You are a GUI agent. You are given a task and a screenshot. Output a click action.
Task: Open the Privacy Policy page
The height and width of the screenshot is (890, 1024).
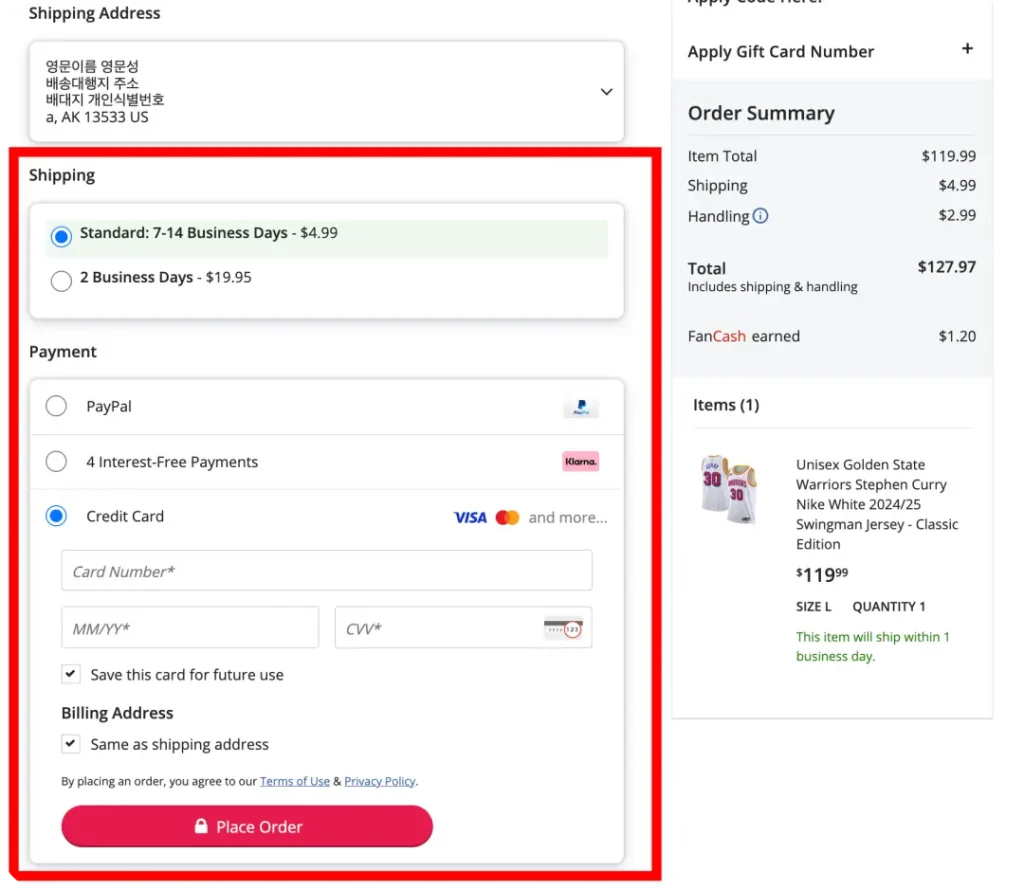tap(379, 781)
